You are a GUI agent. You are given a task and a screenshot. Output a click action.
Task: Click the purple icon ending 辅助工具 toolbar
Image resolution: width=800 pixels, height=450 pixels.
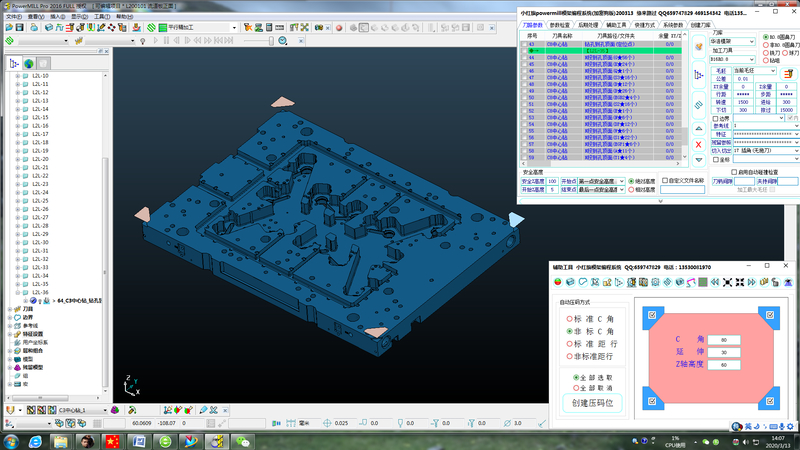[789, 282]
